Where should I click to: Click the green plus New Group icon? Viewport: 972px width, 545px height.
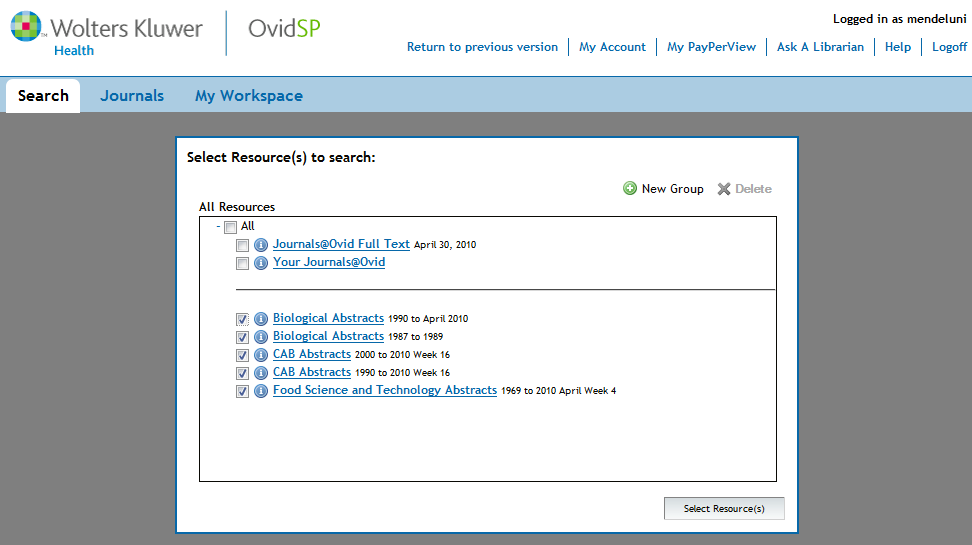[x=630, y=188]
